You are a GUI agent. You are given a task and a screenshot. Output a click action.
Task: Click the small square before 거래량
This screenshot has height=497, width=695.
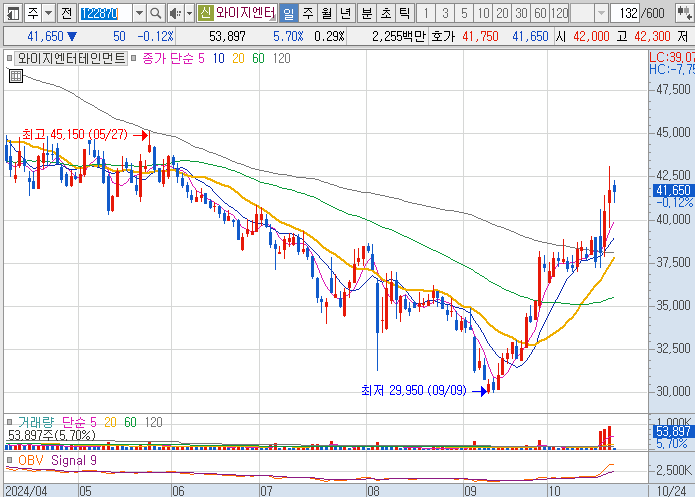click(9, 422)
